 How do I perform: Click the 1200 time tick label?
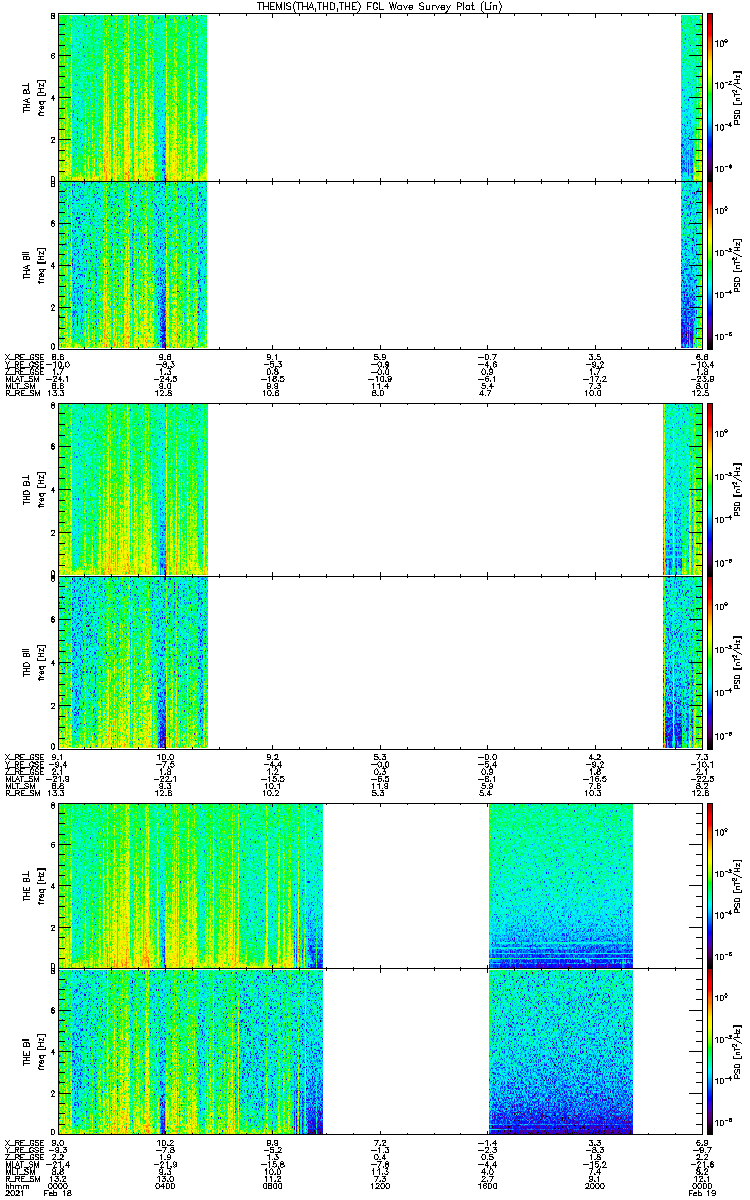pyautogui.click(x=380, y=1184)
